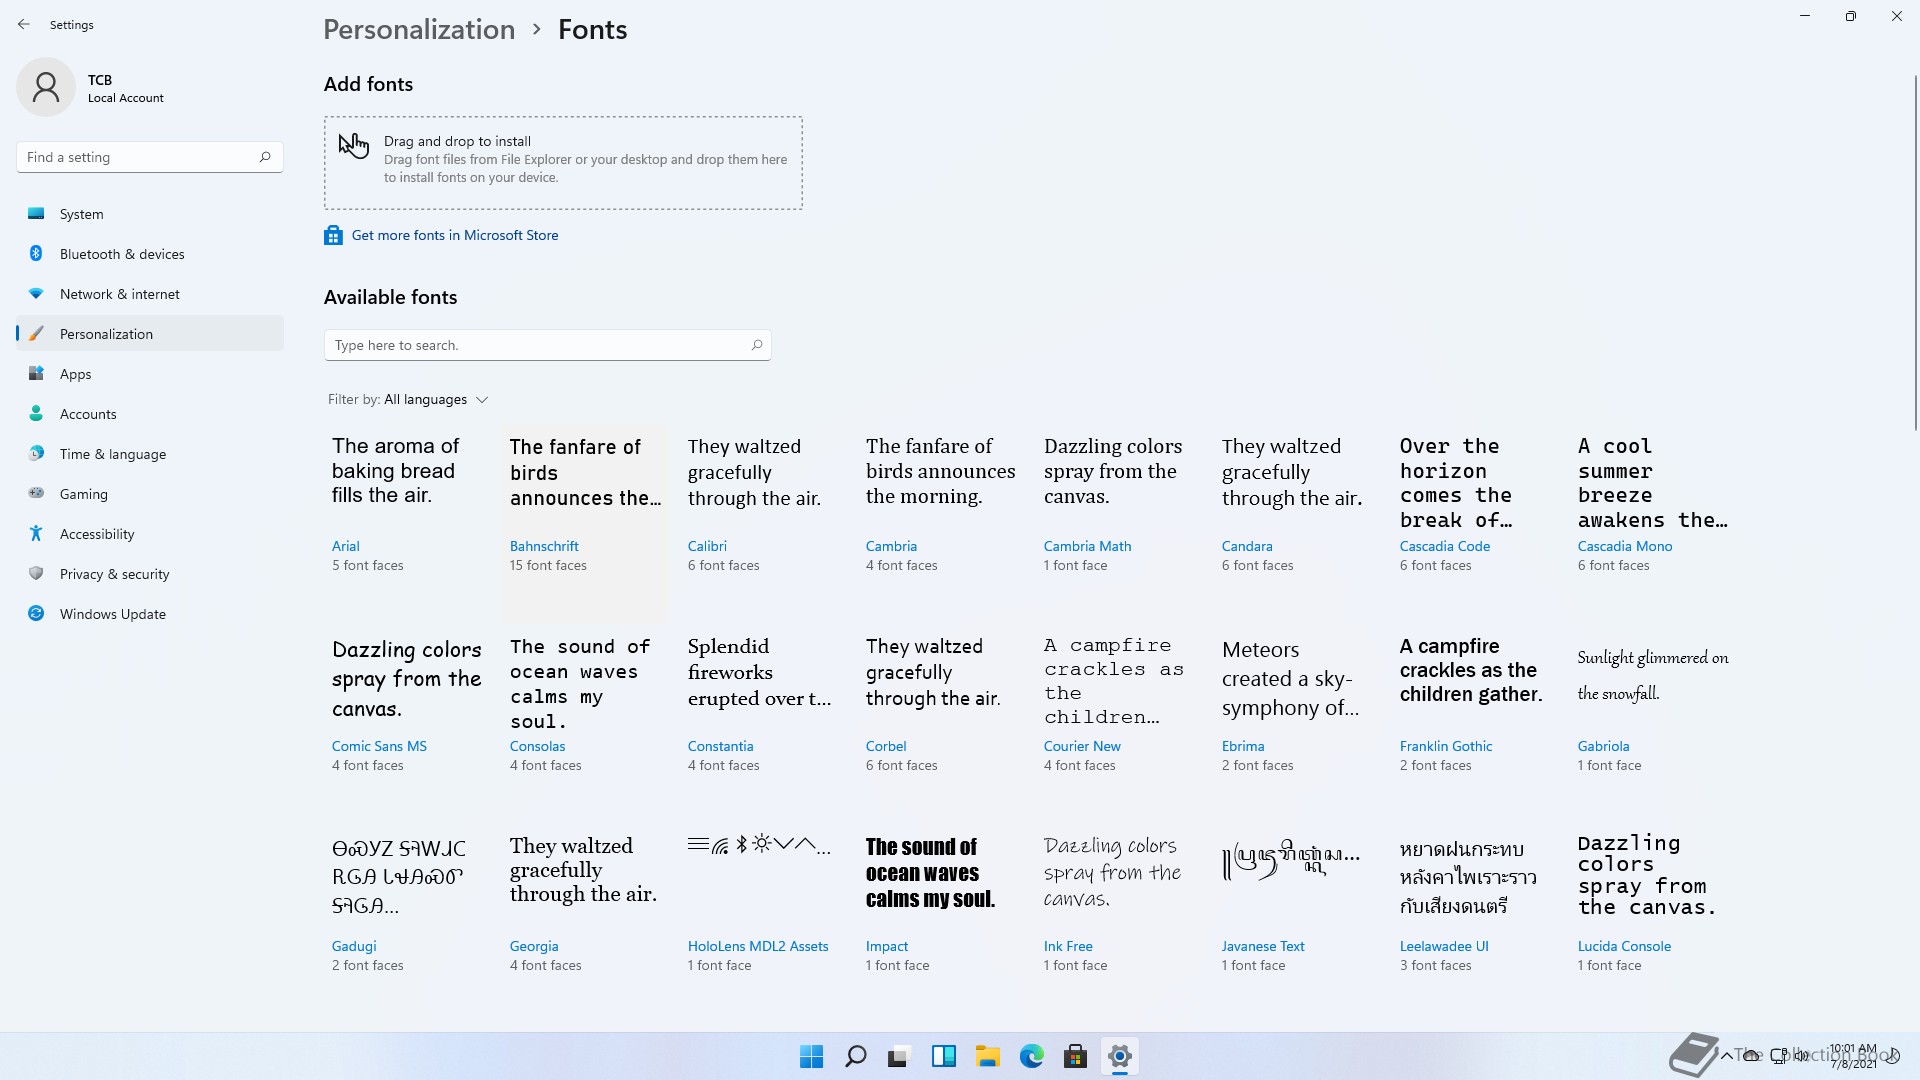
Task: Open the Calibri font link
Action: click(x=707, y=546)
